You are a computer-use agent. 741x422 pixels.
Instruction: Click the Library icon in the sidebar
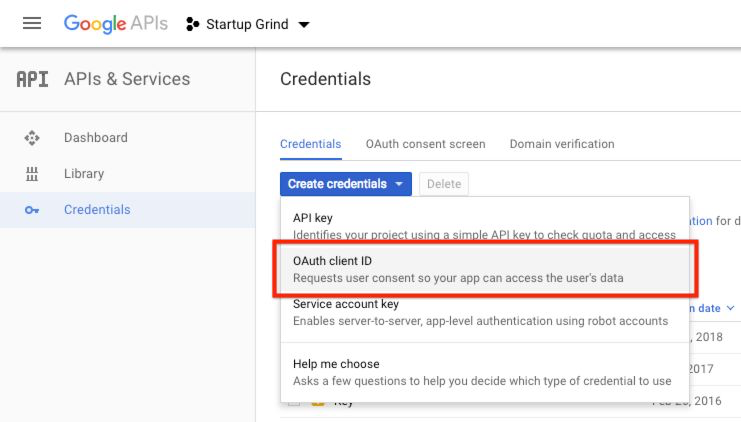pyautogui.click(x=32, y=174)
